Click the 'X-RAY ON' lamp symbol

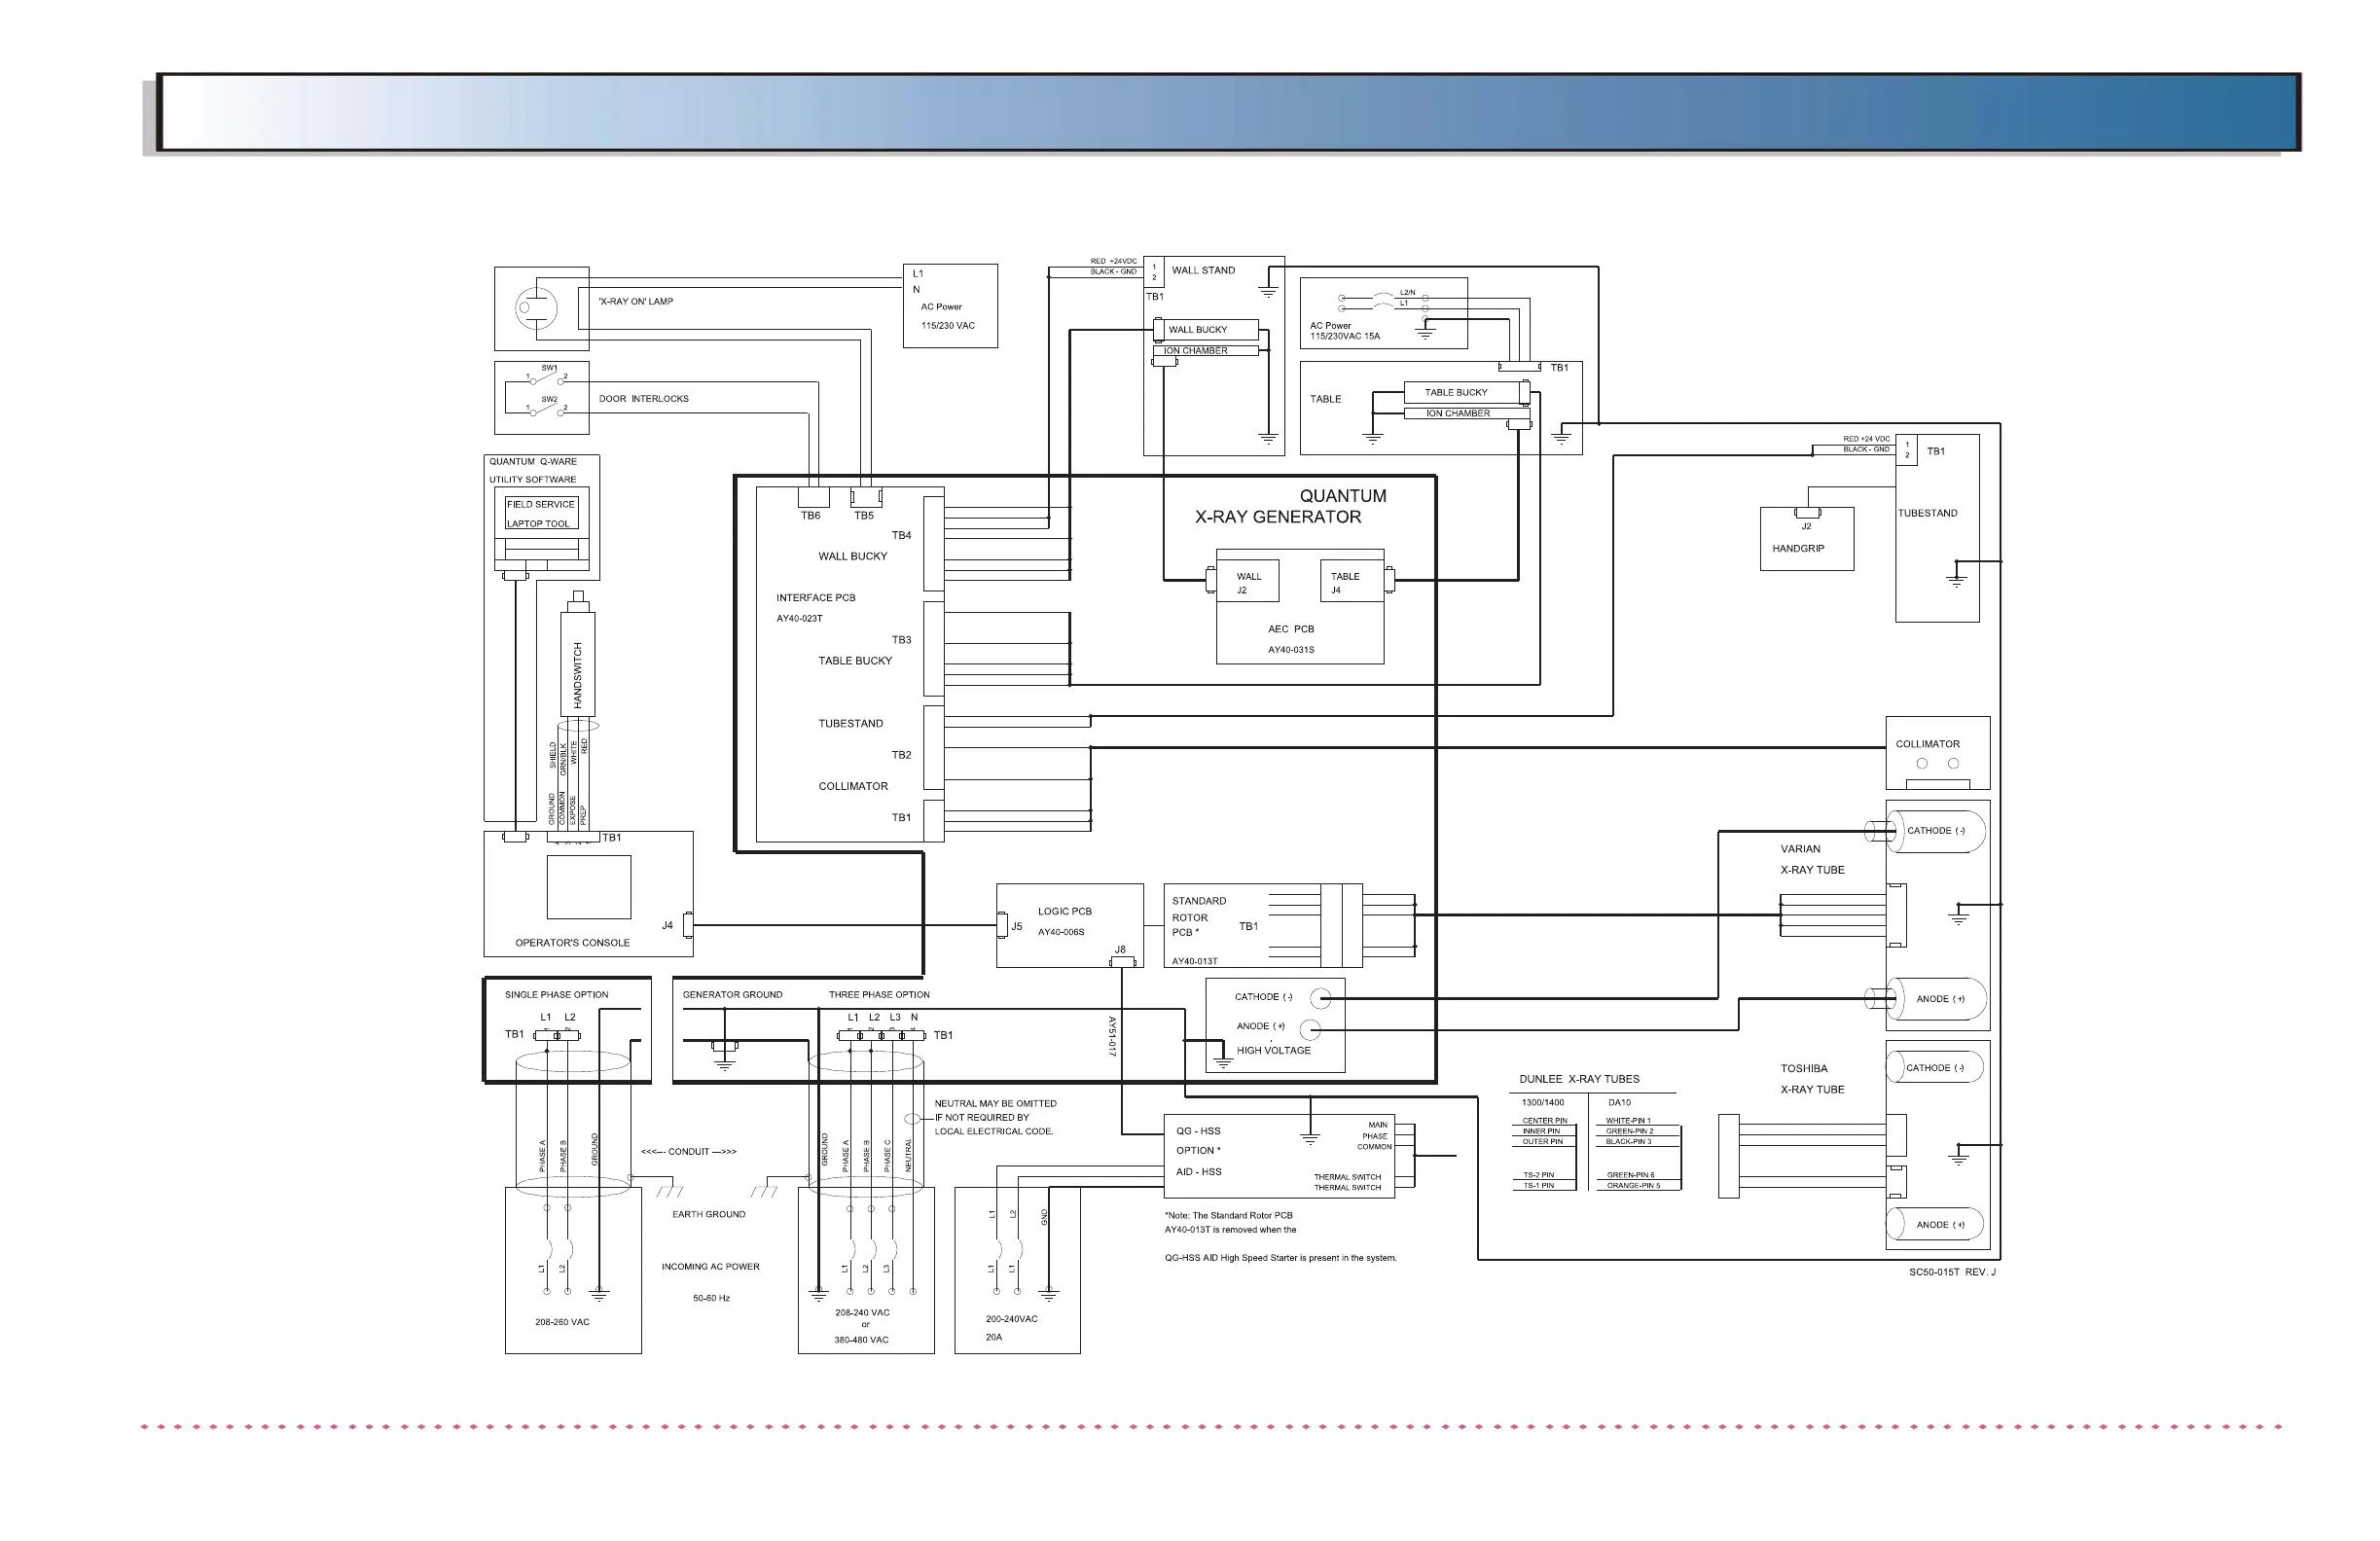(x=535, y=308)
